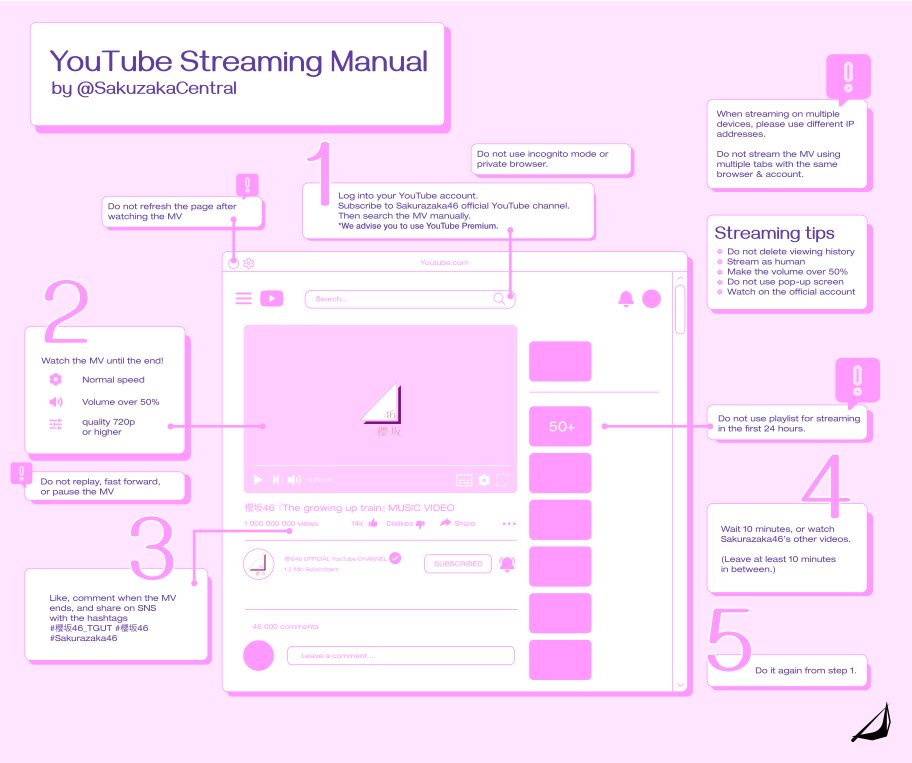Click the Streaming tips heading
912x763 pixels.
774,233
